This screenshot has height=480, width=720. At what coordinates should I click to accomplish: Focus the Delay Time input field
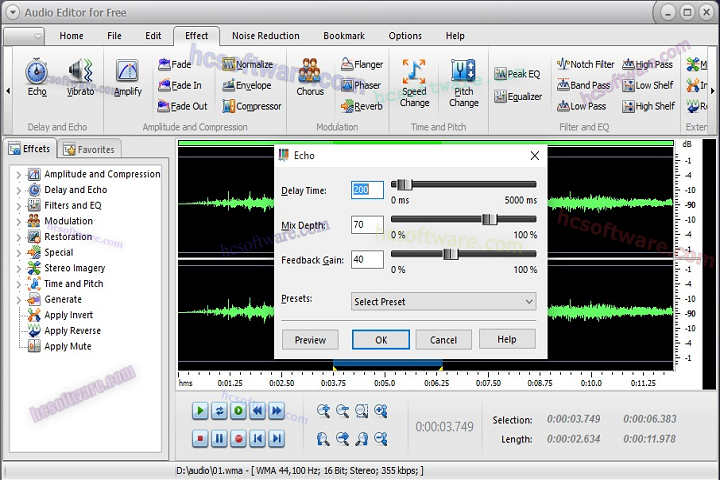point(367,190)
